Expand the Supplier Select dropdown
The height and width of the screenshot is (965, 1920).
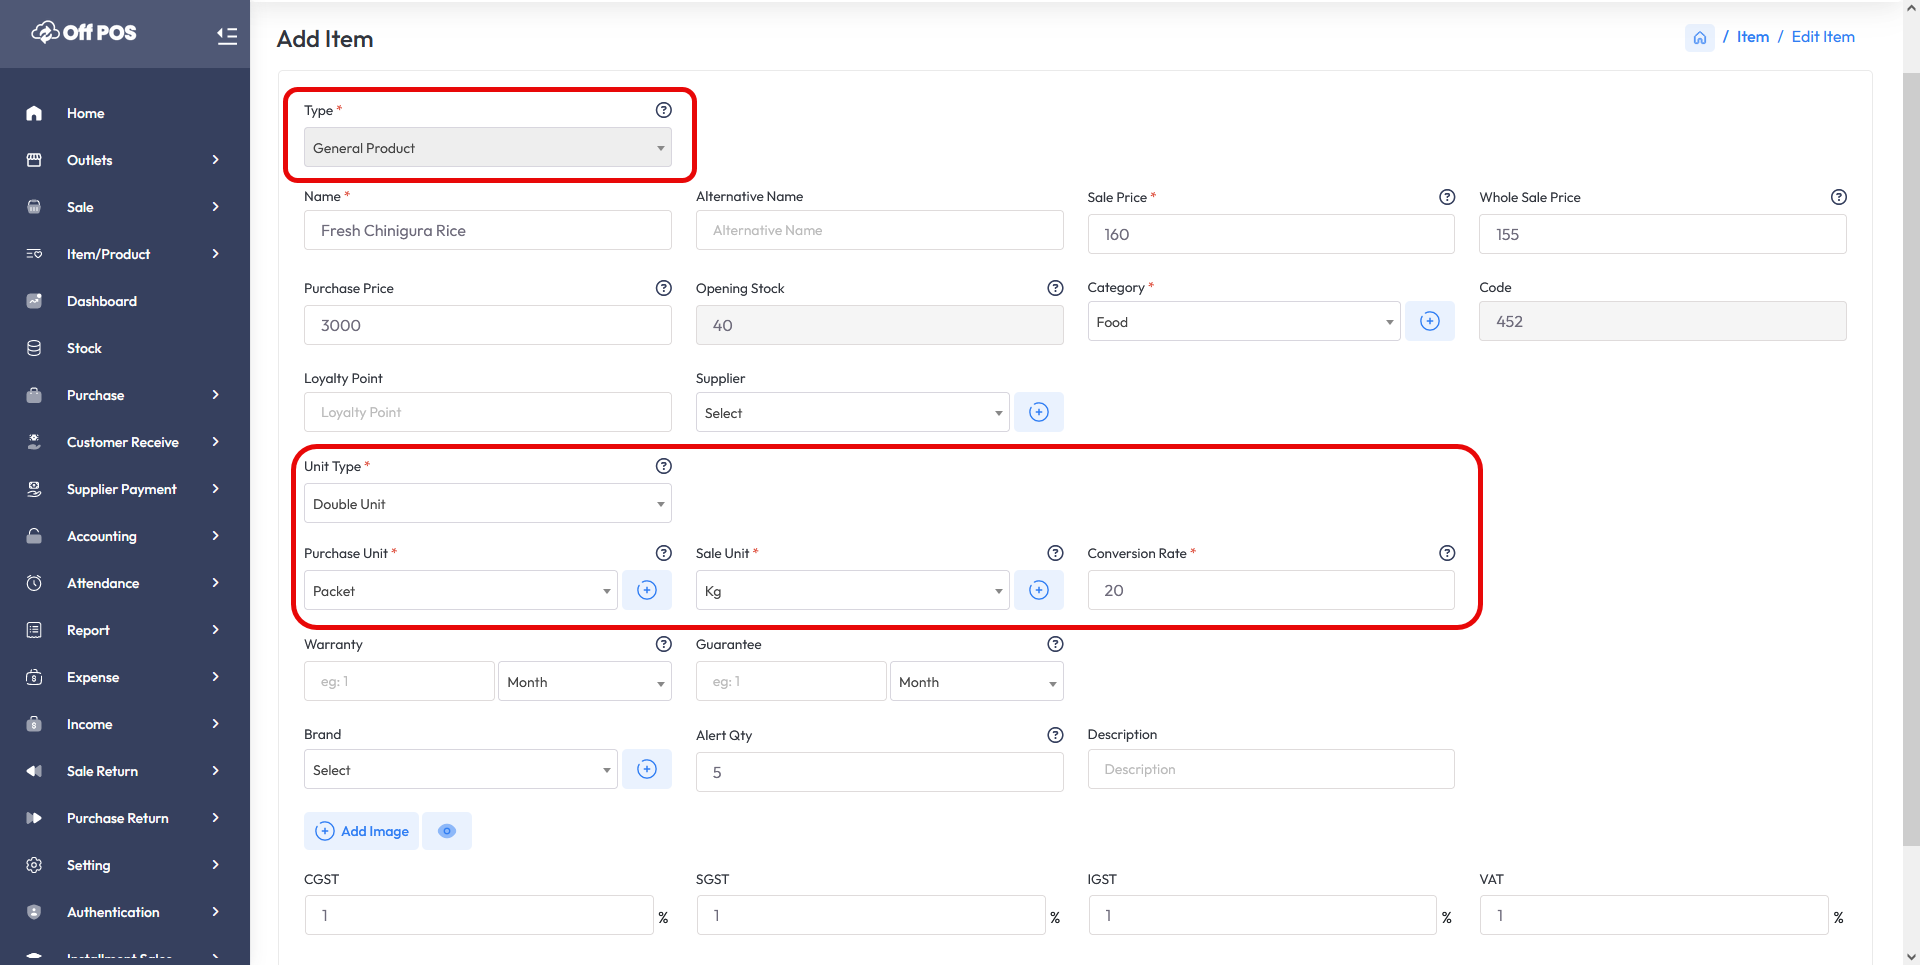tap(852, 413)
